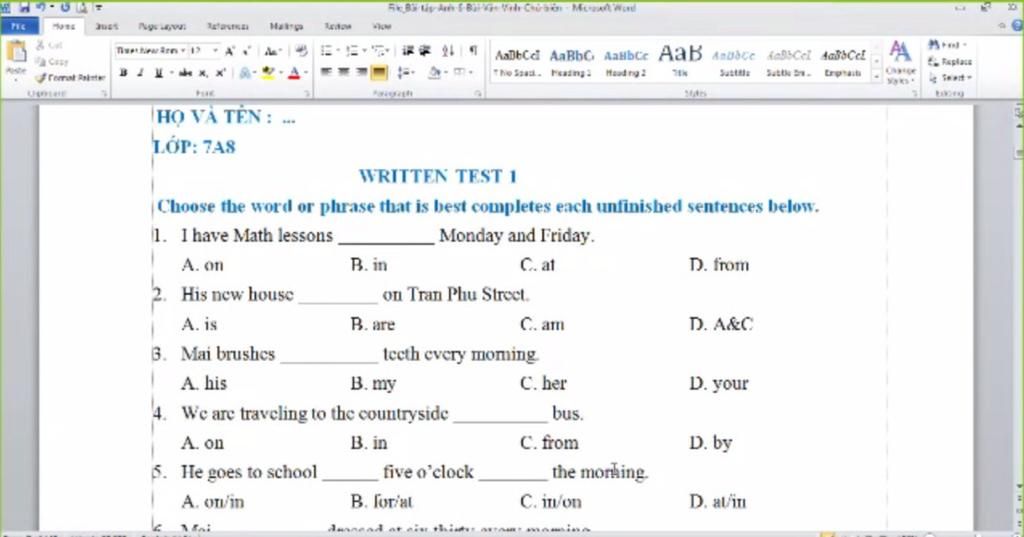Click the Save icon in quick access toolbar
1024x537 pixels.
click(24, 7)
